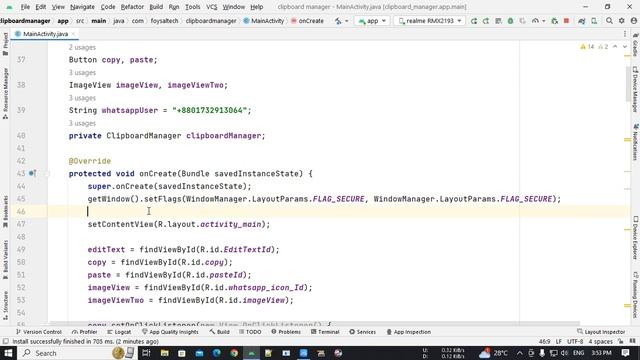
Task: Close the MainActivity.java tab
Action: click(x=73, y=34)
